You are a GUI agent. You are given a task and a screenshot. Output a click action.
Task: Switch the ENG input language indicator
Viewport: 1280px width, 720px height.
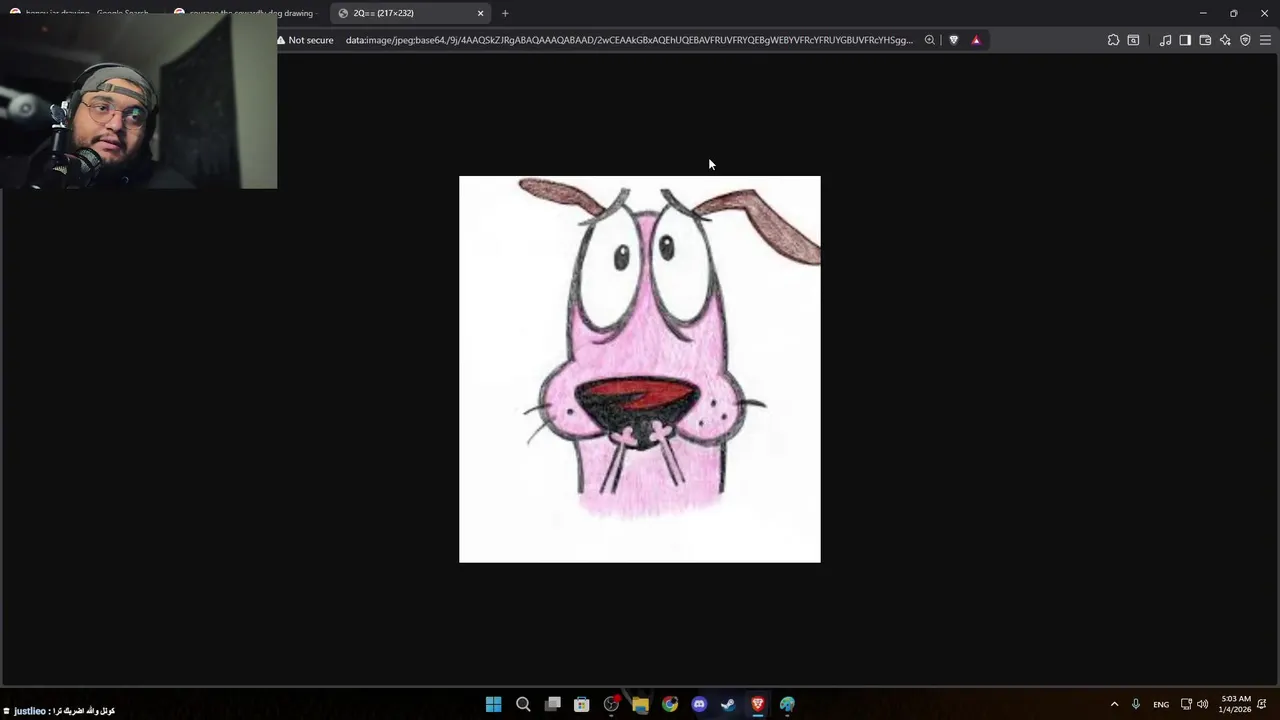tap(1161, 704)
